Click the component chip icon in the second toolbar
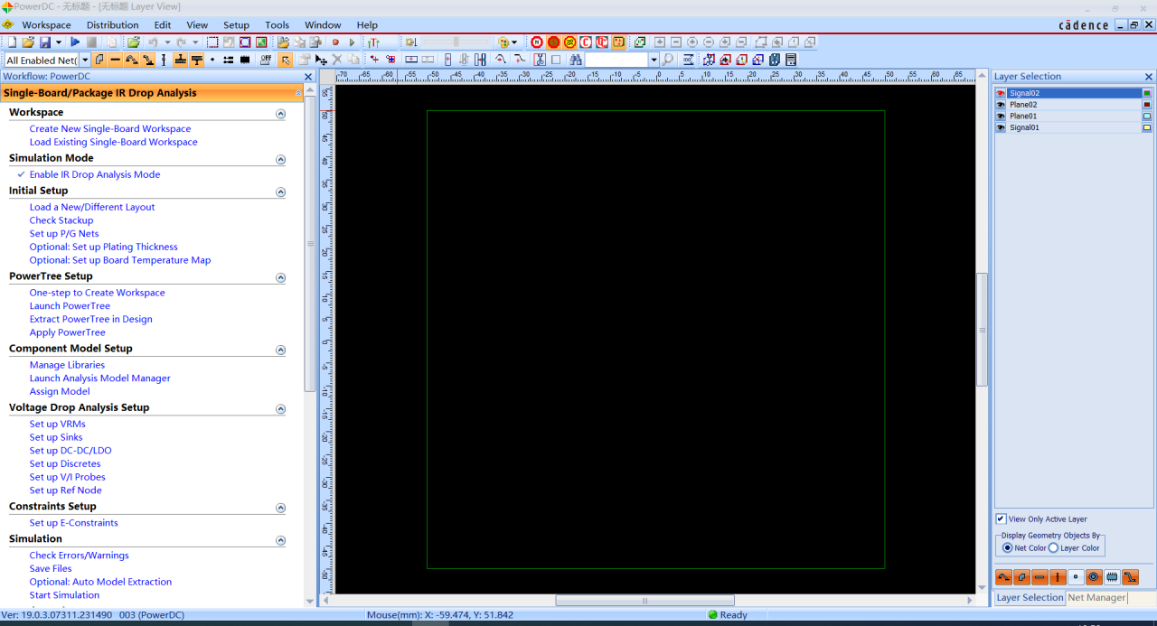Image resolution: width=1157 pixels, height=626 pixels. (x=245, y=60)
